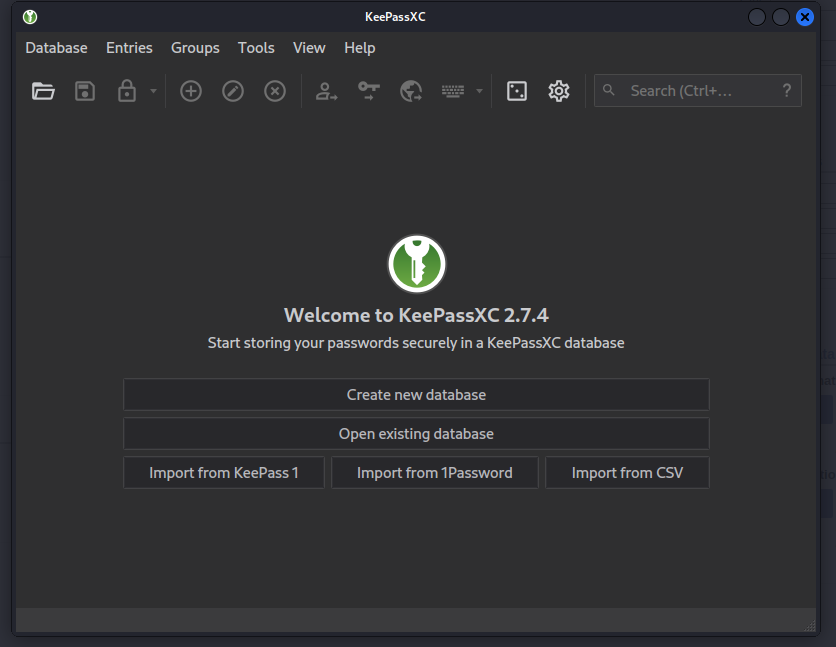Image resolution: width=836 pixels, height=647 pixels.
Task: Open the Database menu
Action: coord(56,48)
